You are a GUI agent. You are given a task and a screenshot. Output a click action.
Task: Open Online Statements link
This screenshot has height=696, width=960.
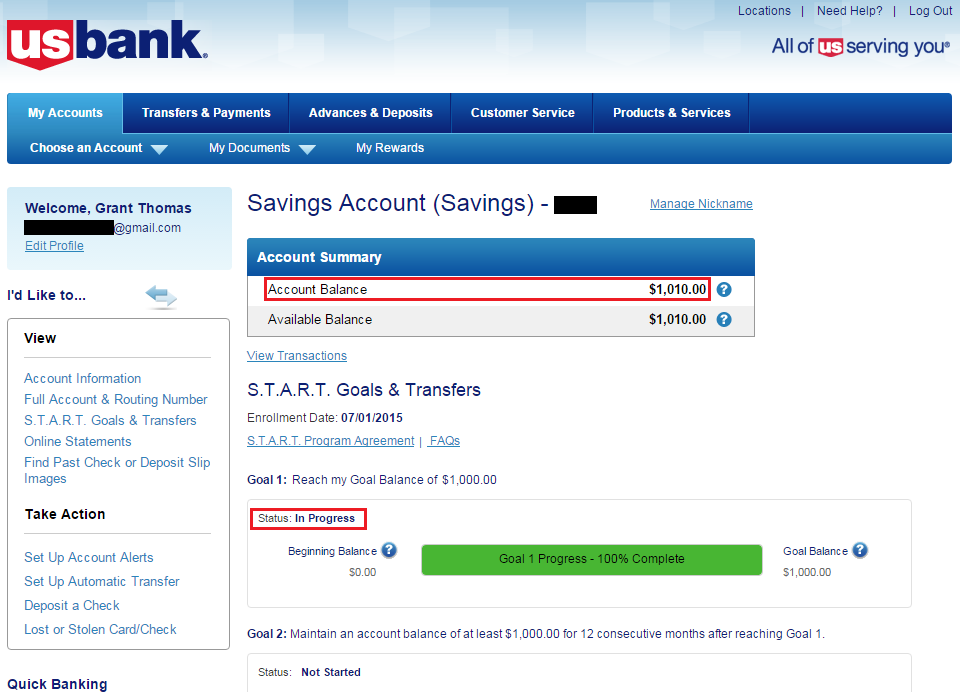[78, 441]
